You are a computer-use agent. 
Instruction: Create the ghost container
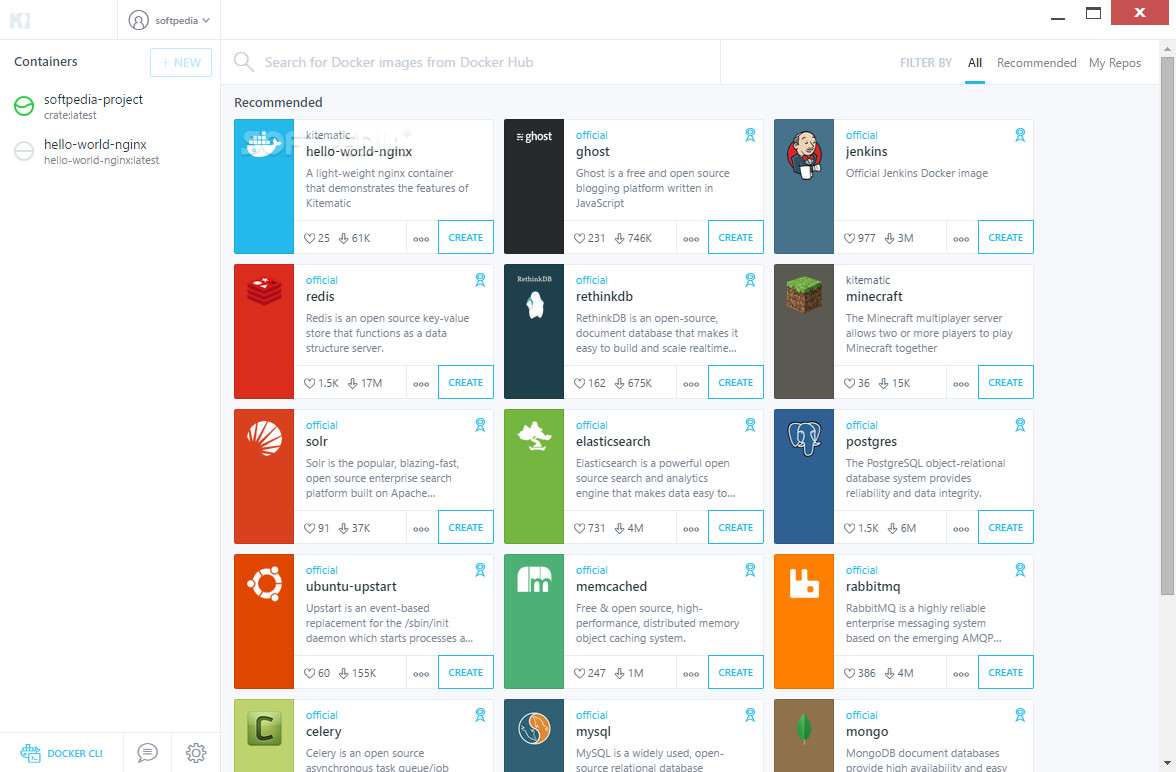[736, 237]
